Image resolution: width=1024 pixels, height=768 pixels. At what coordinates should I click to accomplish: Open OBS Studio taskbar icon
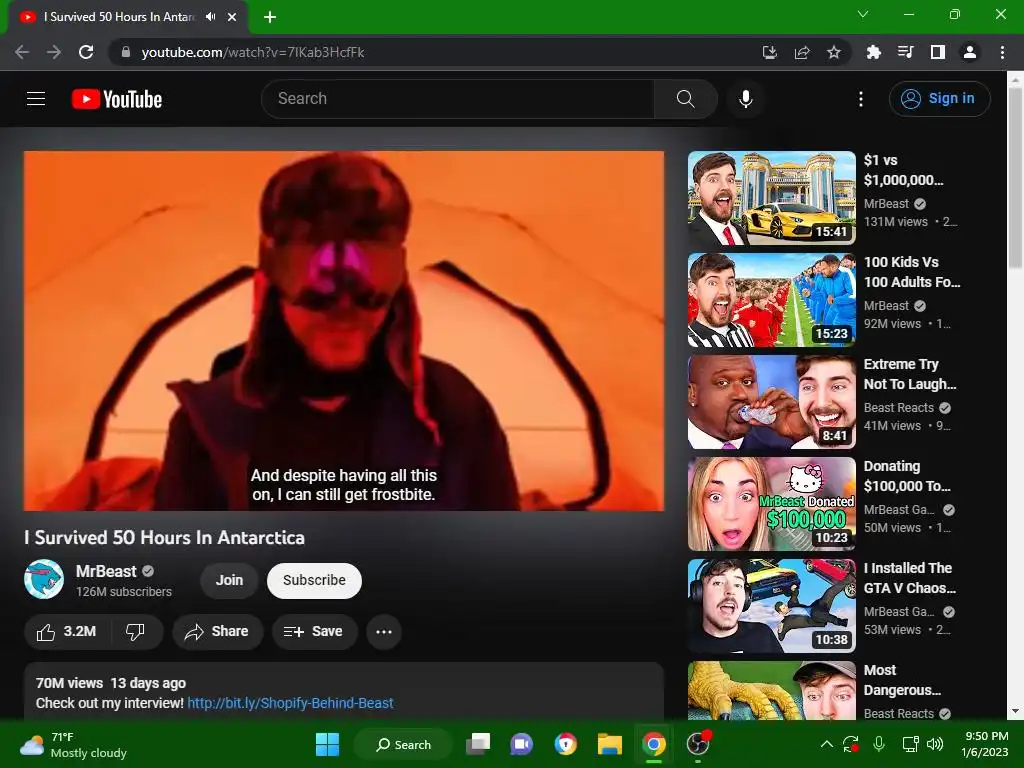tap(697, 744)
